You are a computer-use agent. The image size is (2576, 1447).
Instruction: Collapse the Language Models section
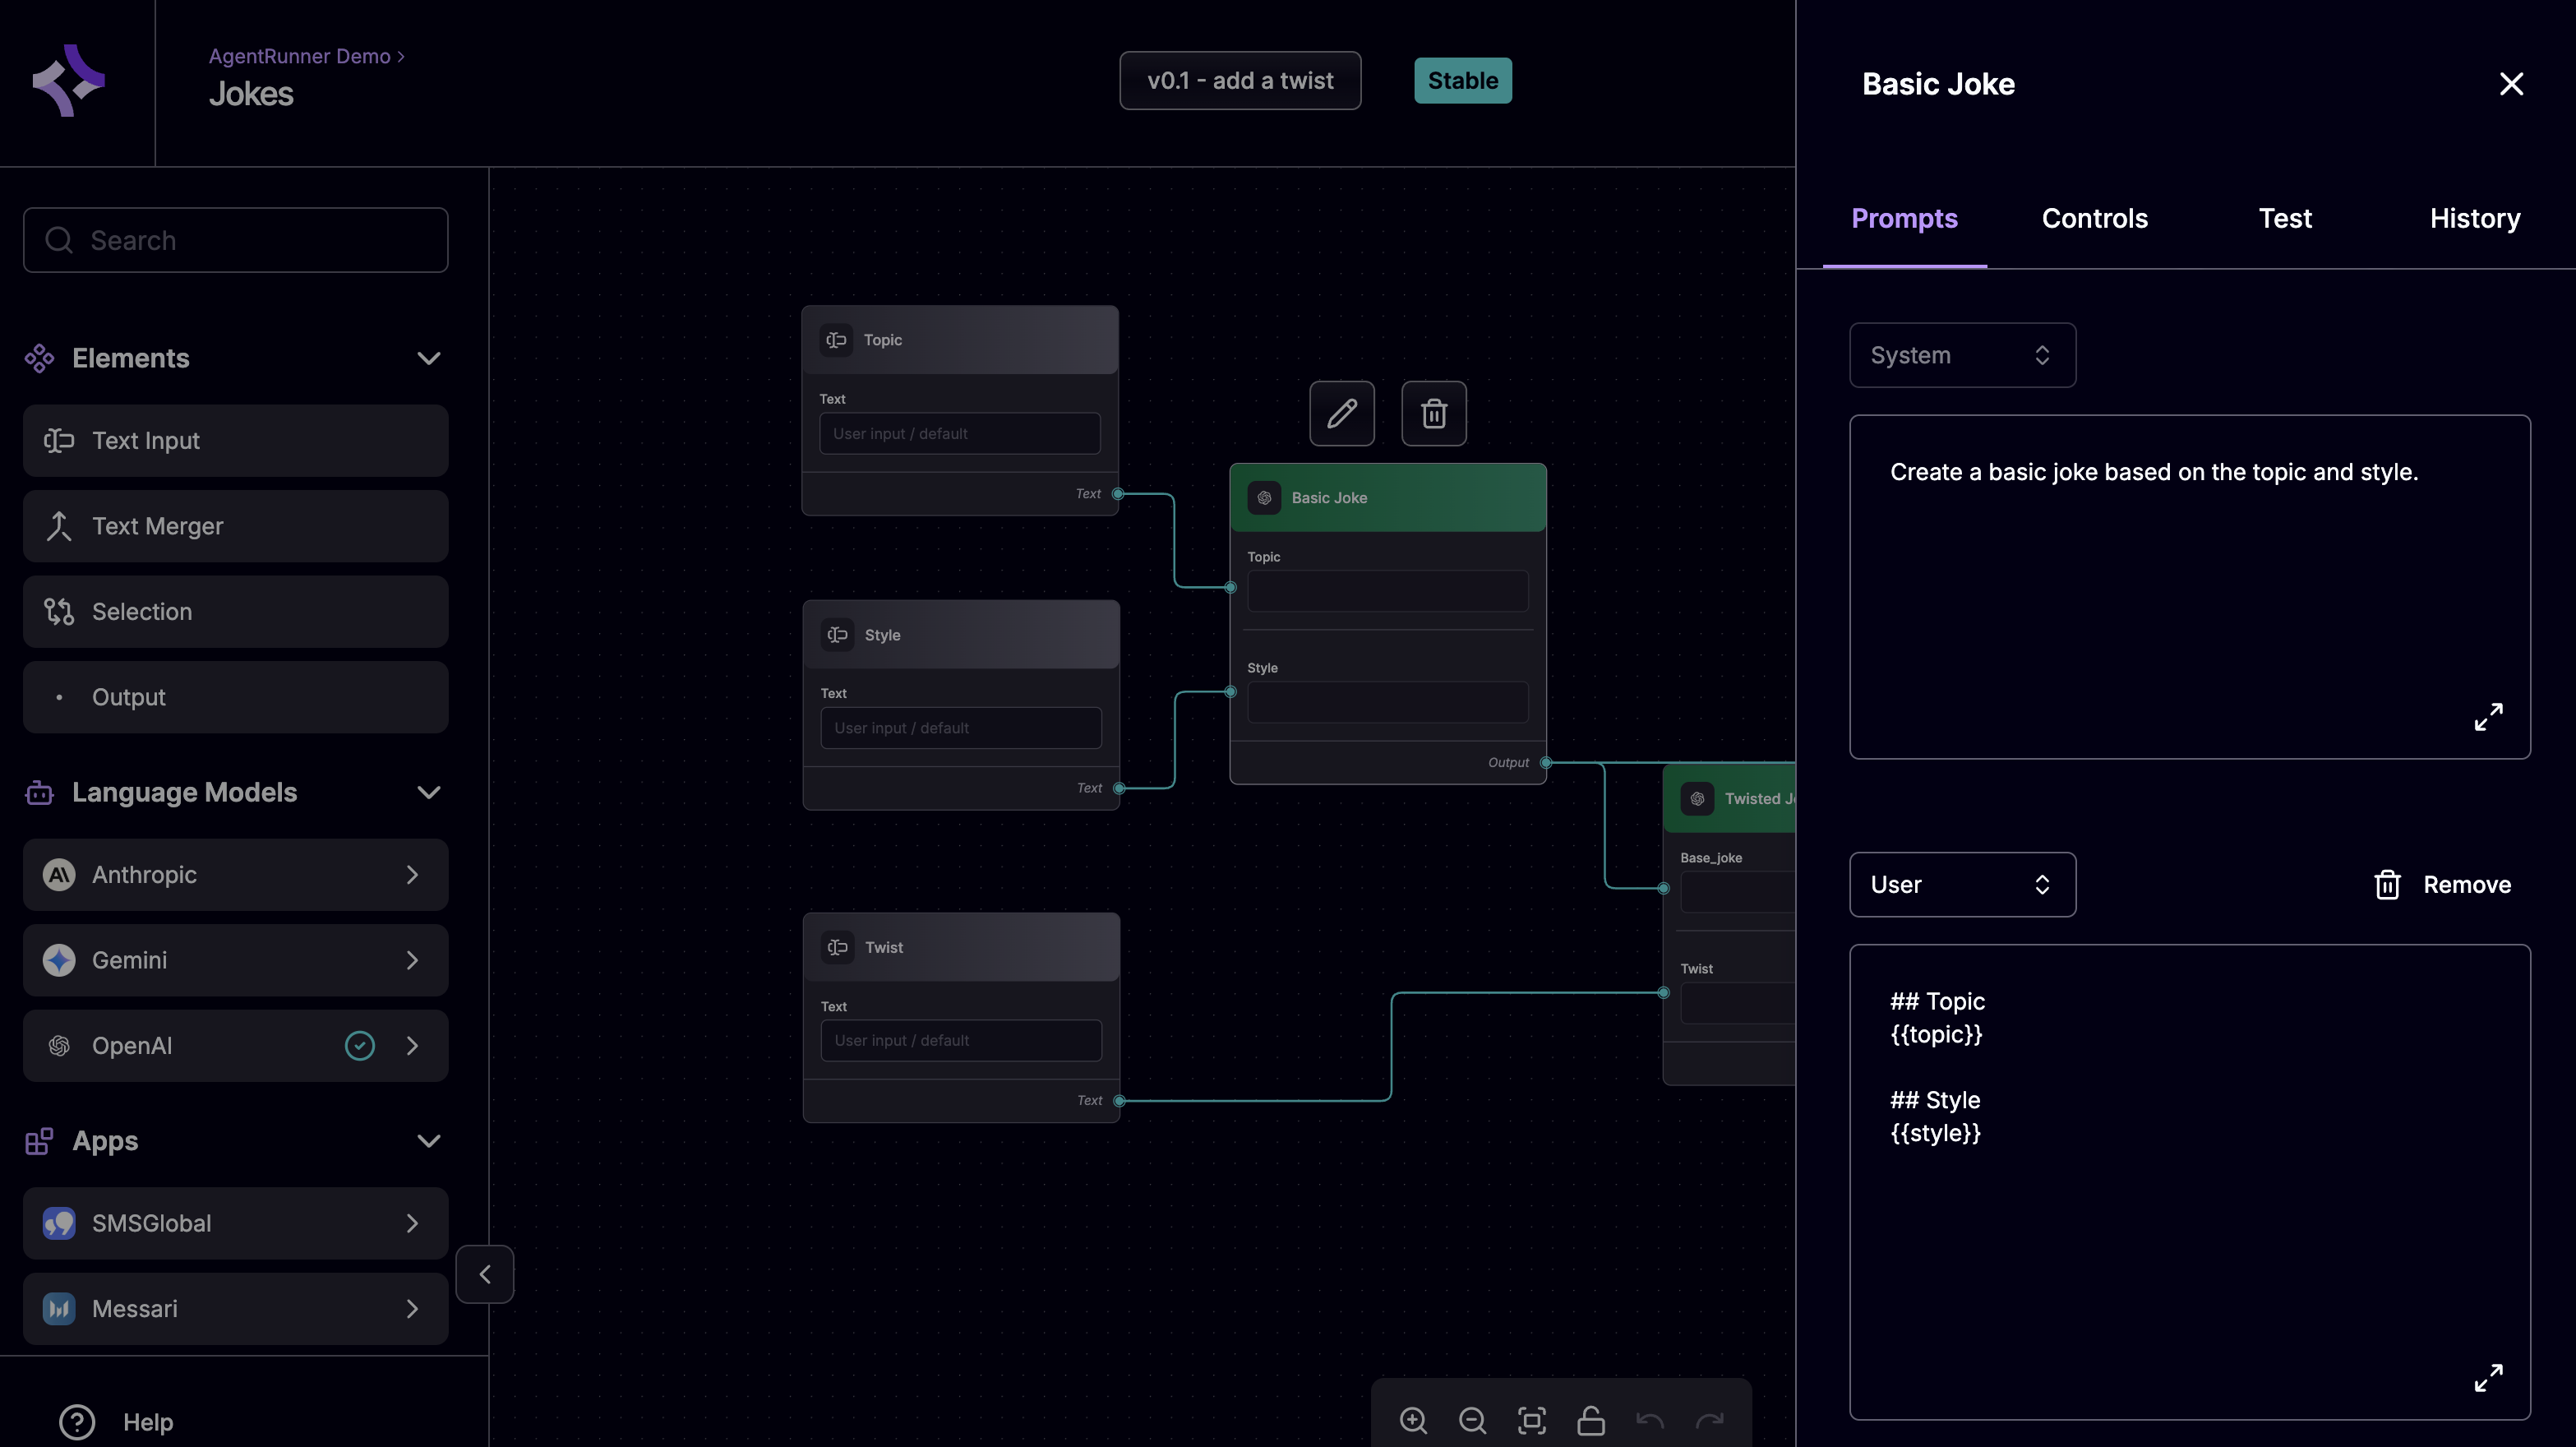click(x=429, y=792)
